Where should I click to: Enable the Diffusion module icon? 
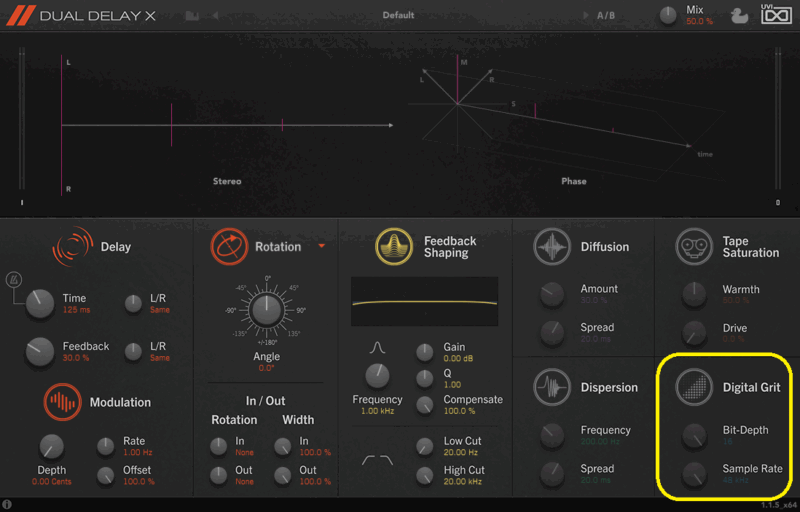(x=552, y=247)
